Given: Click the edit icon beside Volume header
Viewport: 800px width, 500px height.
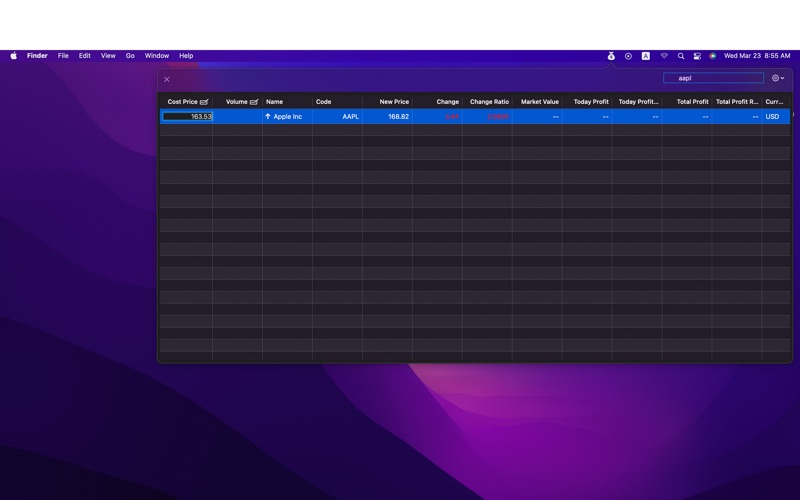Looking at the screenshot, I should [254, 102].
